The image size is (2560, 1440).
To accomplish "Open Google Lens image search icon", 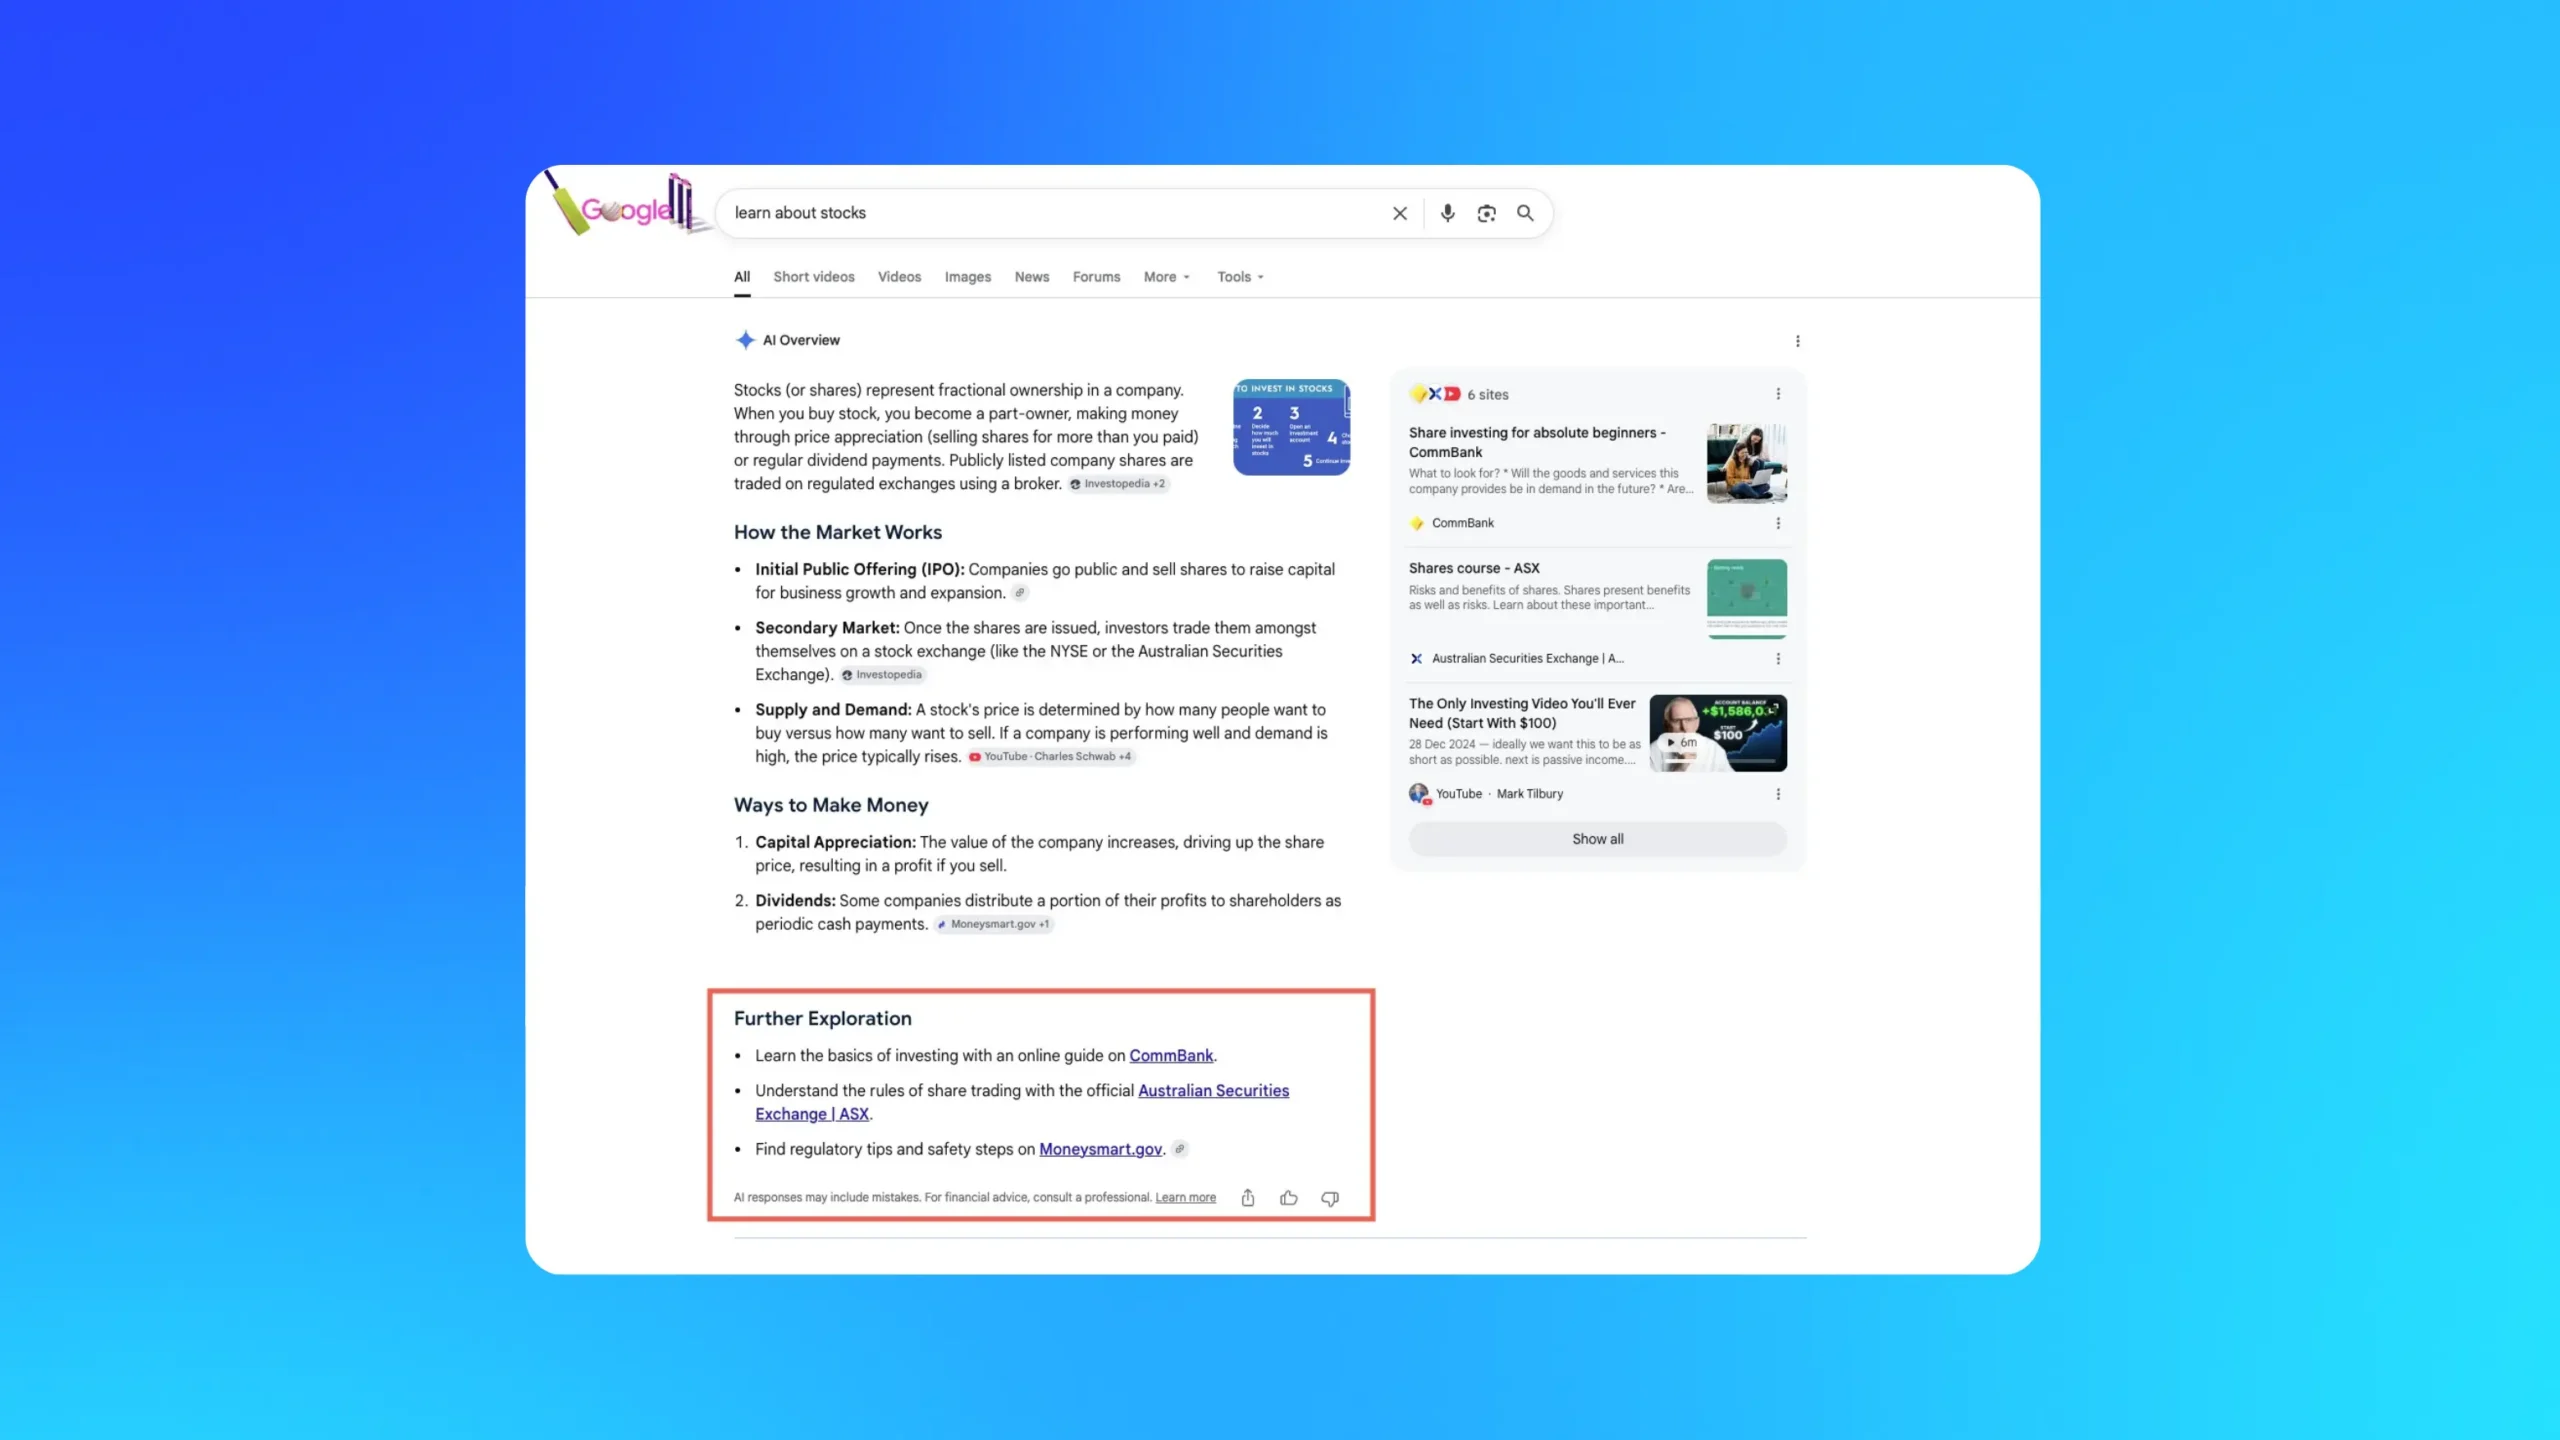I will click(x=1486, y=213).
